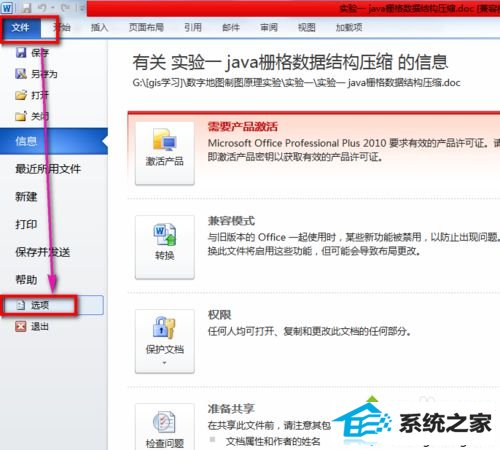Open the Check for Issues (检查问题) dropdown
The height and width of the screenshot is (450, 500).
coord(165,427)
